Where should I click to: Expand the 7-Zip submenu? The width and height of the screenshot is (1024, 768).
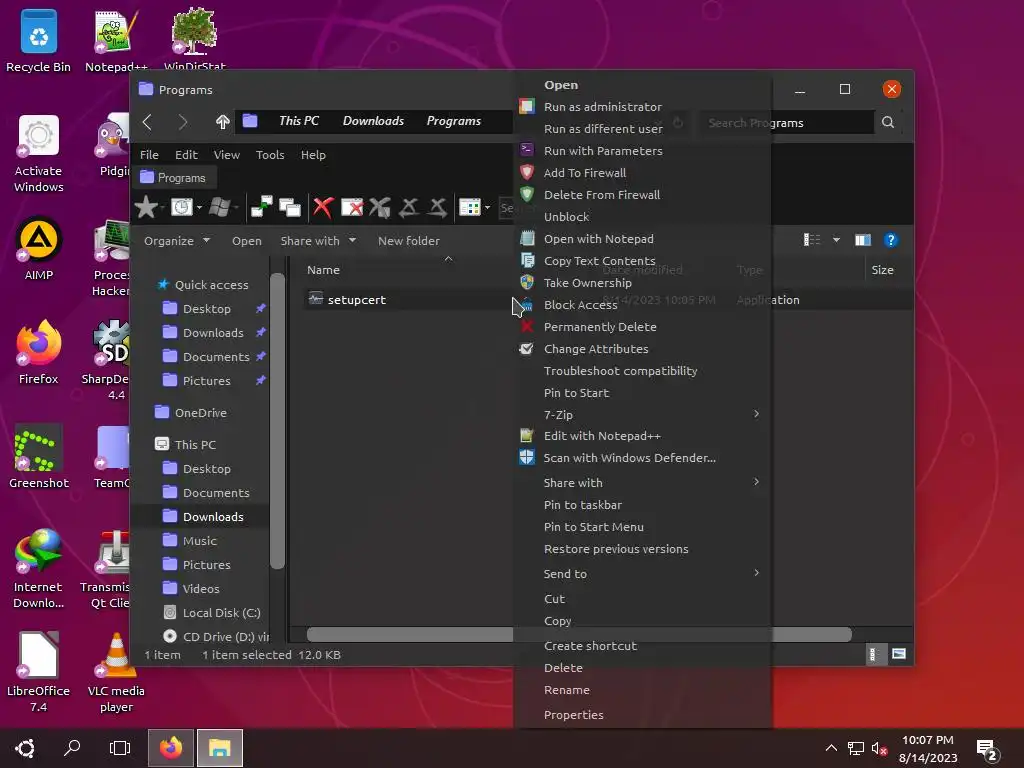(x=645, y=415)
